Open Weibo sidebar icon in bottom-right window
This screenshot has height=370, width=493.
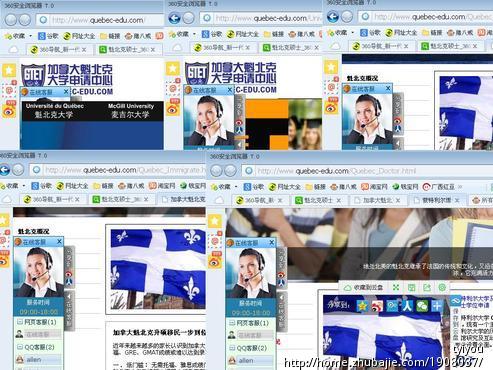click(x=215, y=261)
